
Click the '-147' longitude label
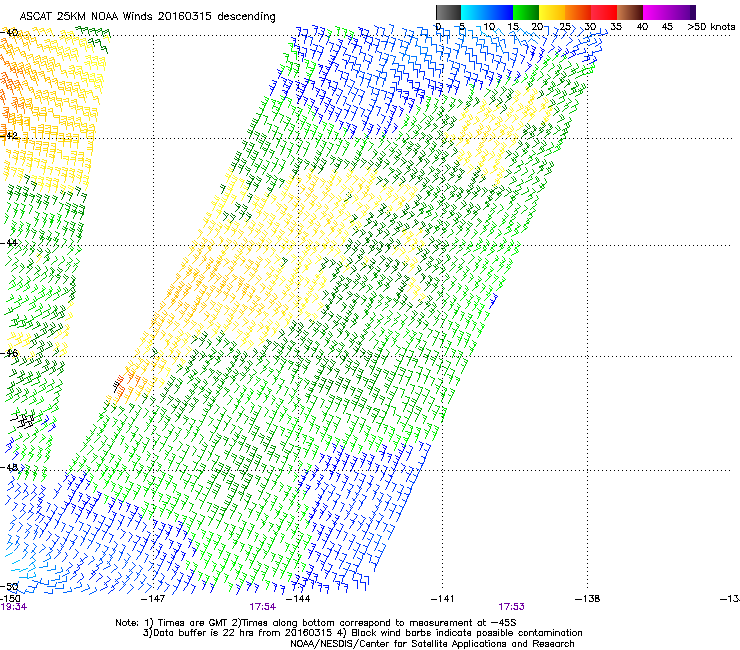(153, 599)
